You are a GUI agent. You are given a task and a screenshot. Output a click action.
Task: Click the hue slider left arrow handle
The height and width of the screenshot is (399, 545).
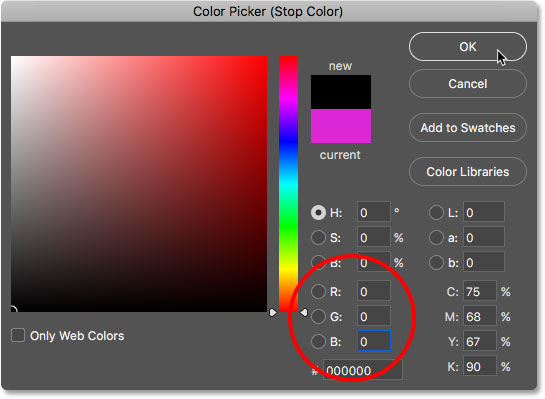point(273,313)
